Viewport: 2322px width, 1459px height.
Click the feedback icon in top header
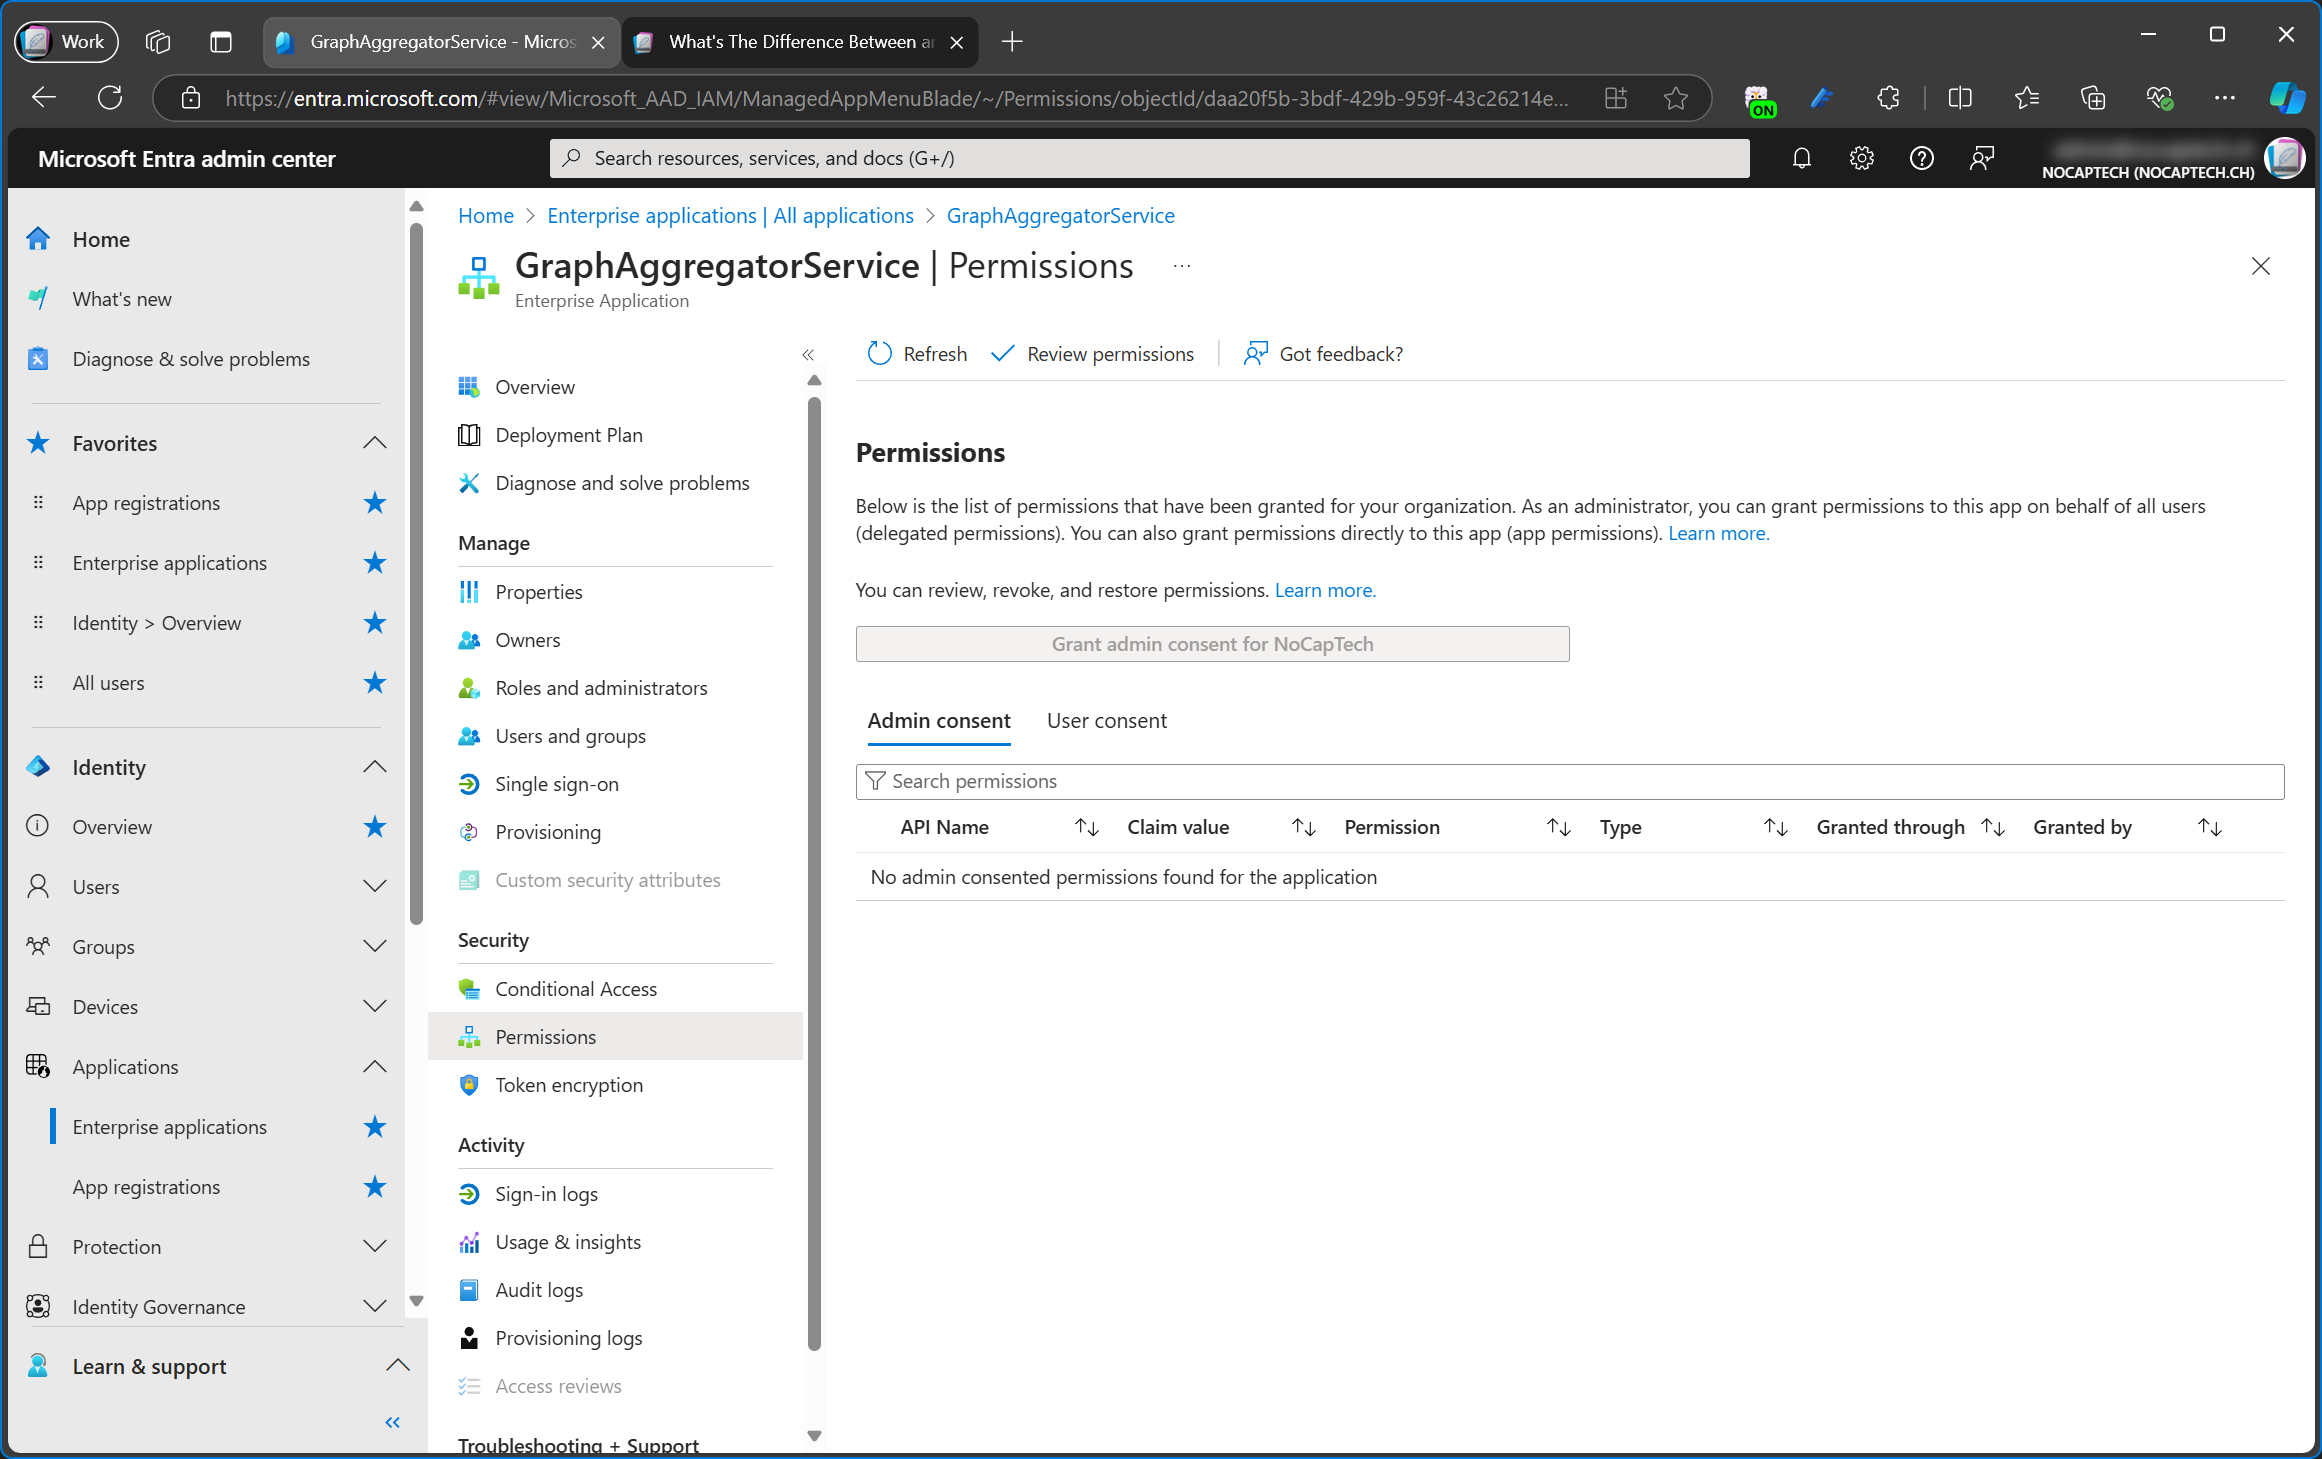pyautogui.click(x=1981, y=158)
